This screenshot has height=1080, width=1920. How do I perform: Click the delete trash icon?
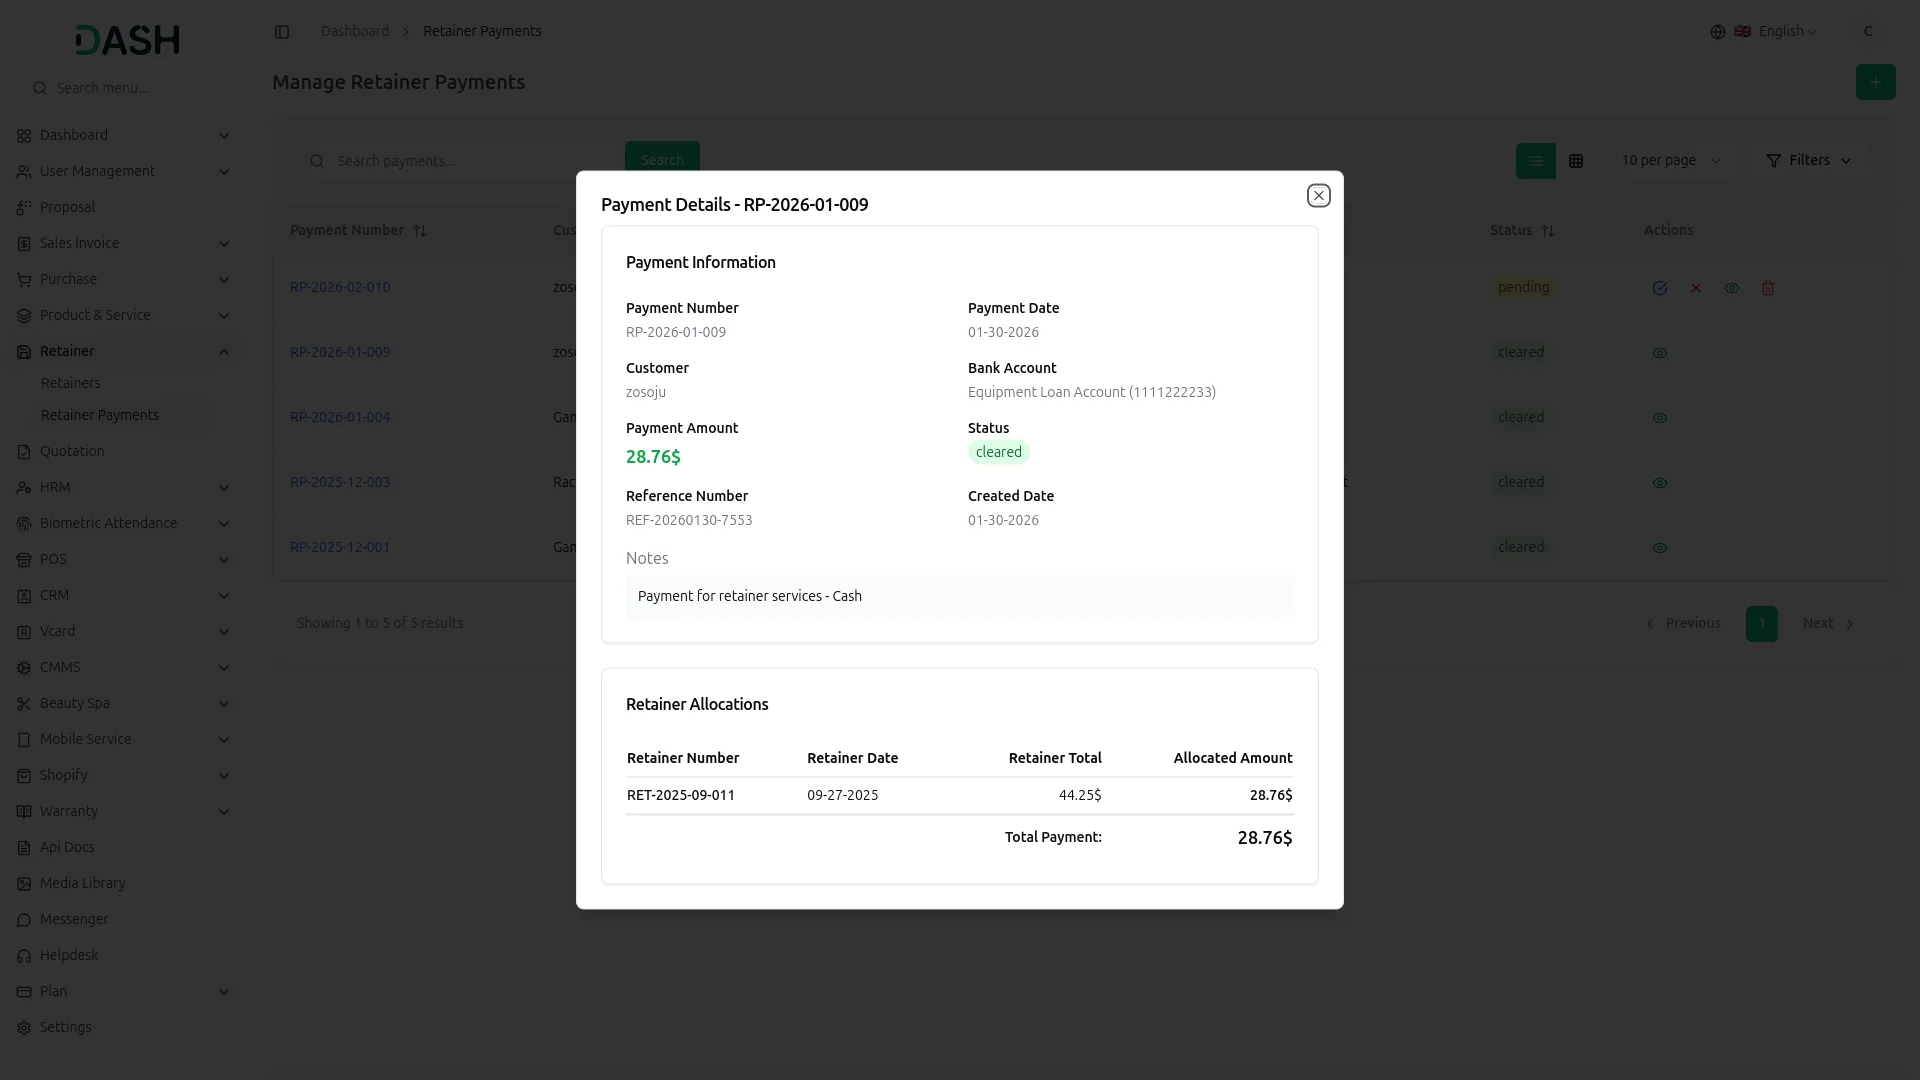tap(1768, 288)
